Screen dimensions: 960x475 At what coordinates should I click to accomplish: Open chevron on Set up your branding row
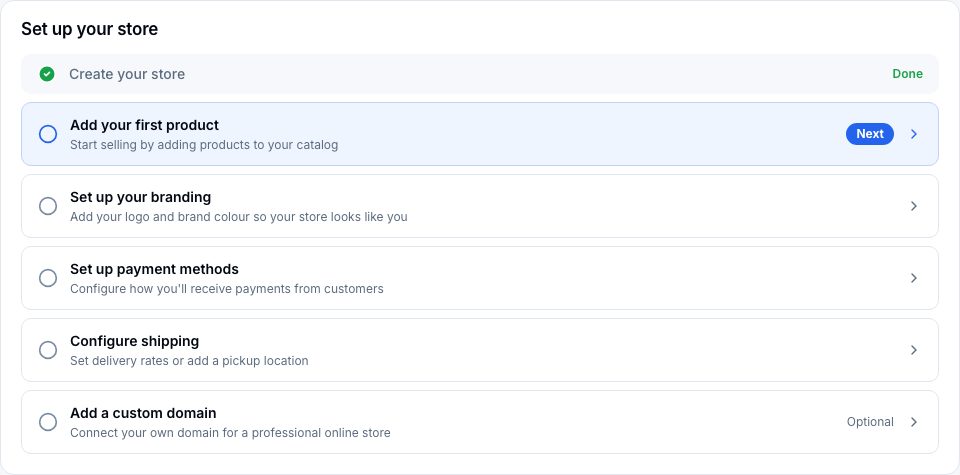pos(913,206)
